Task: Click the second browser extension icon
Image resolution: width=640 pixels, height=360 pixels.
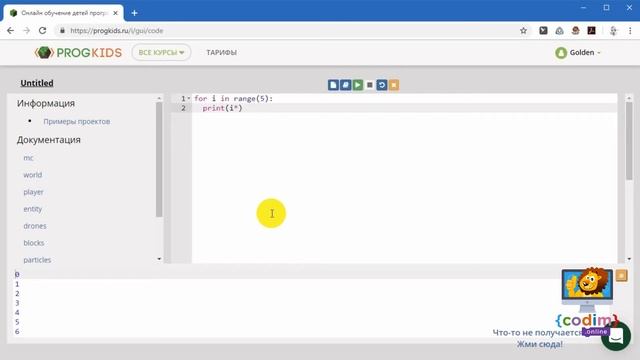Action: tap(559, 31)
